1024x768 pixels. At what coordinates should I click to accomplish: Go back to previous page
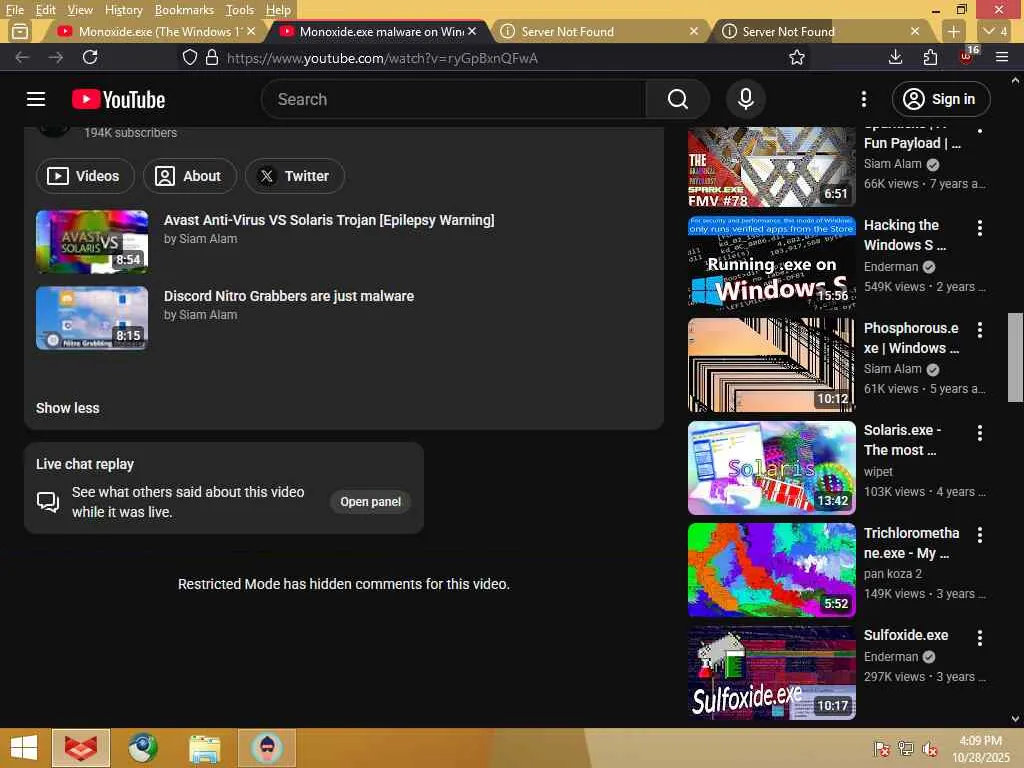22,57
